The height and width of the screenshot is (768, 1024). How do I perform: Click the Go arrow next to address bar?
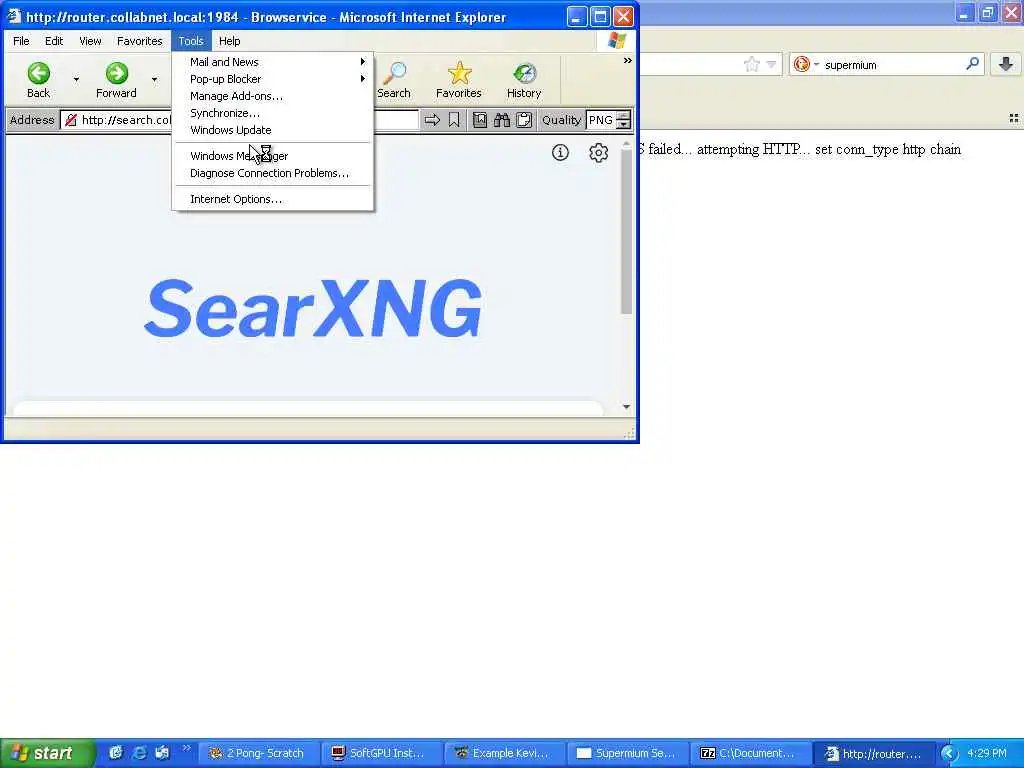tap(432, 120)
